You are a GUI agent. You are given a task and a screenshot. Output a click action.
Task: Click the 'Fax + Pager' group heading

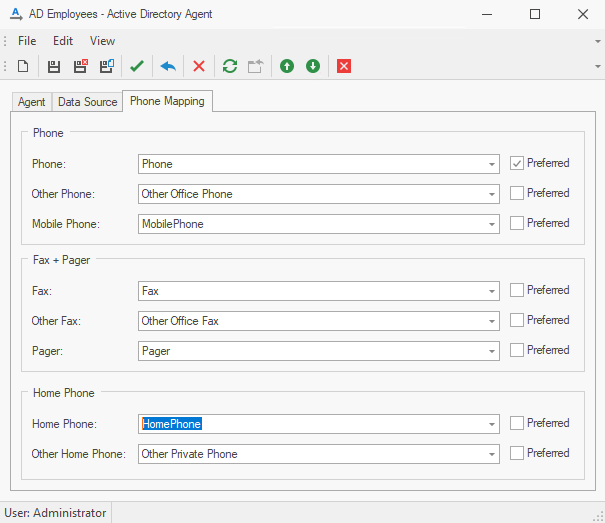click(x=61, y=260)
